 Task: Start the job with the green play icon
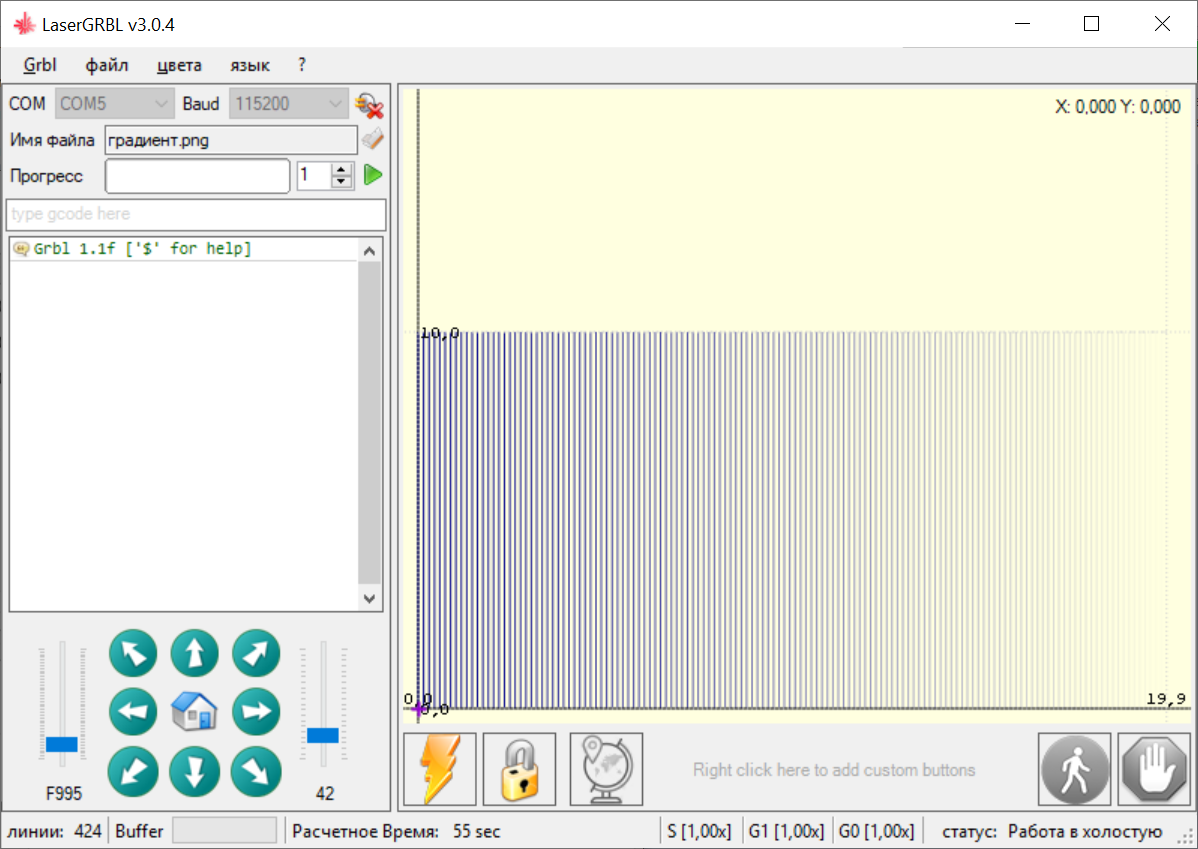tap(373, 174)
